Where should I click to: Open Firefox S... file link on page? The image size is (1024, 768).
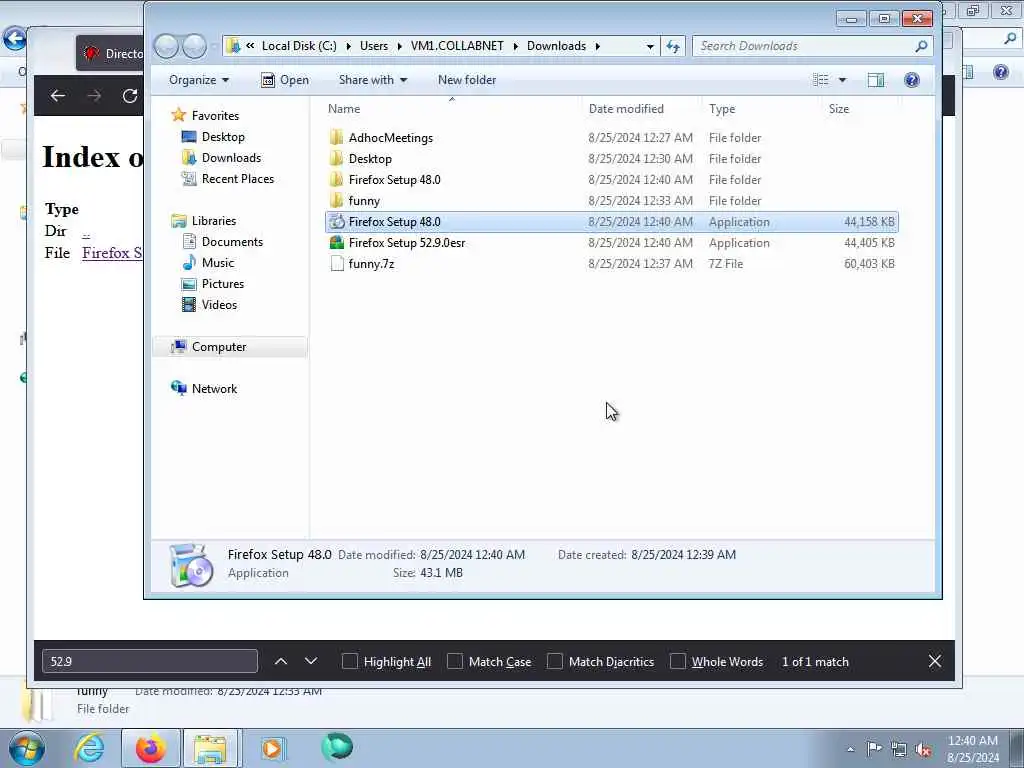pyautogui.click(x=112, y=253)
